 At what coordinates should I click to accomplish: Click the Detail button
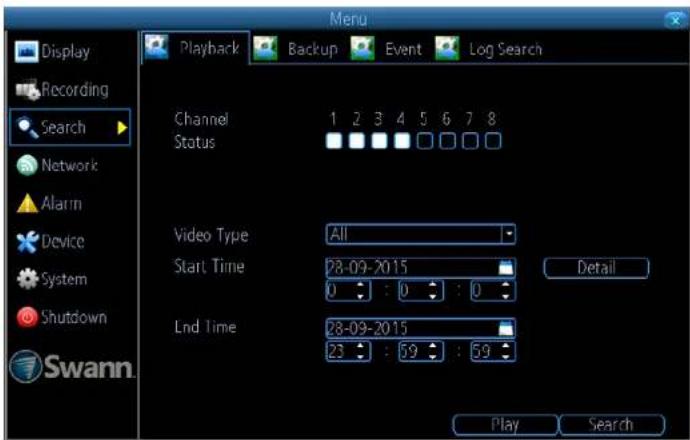(596, 268)
